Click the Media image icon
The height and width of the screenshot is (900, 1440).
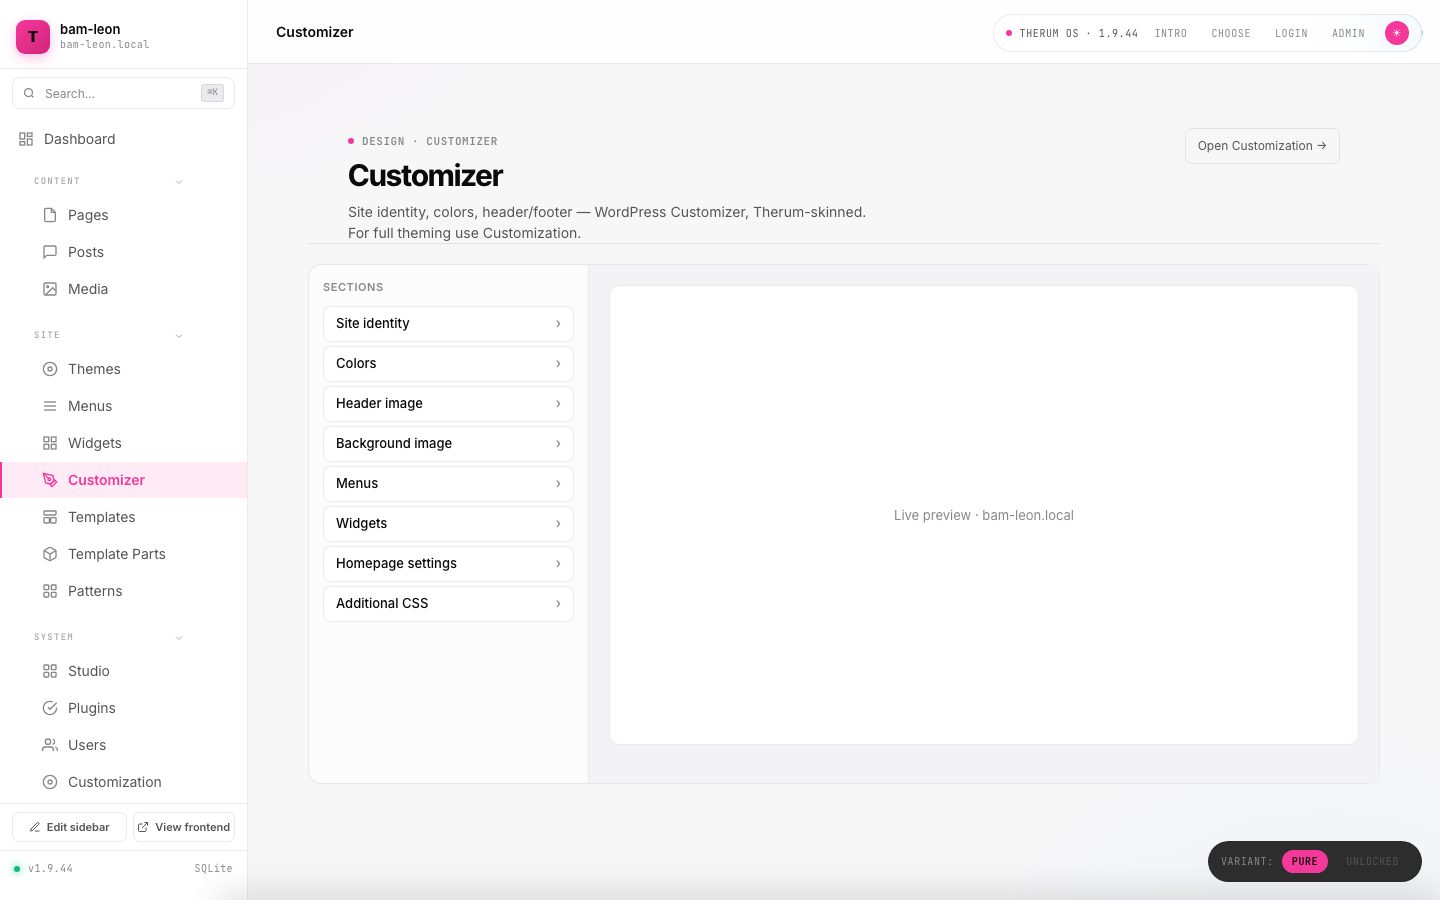[x=50, y=289]
